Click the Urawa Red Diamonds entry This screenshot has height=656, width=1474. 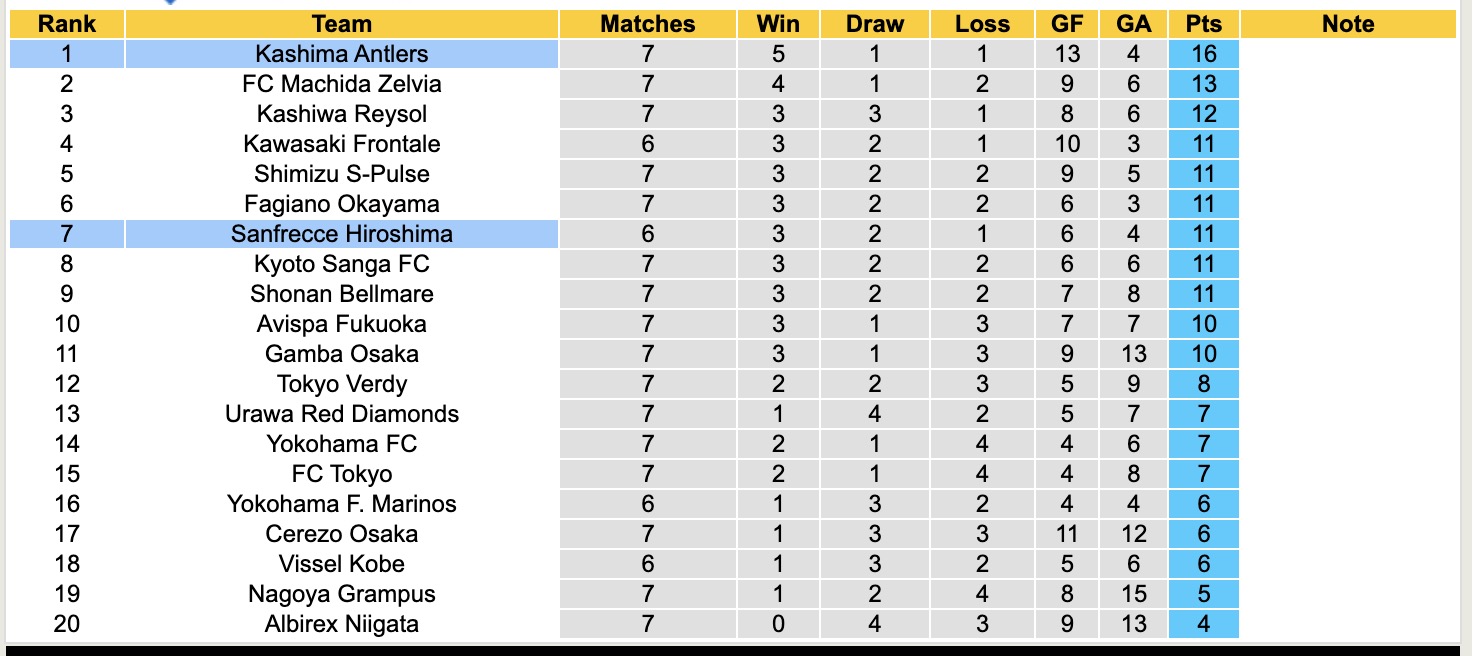(341, 414)
